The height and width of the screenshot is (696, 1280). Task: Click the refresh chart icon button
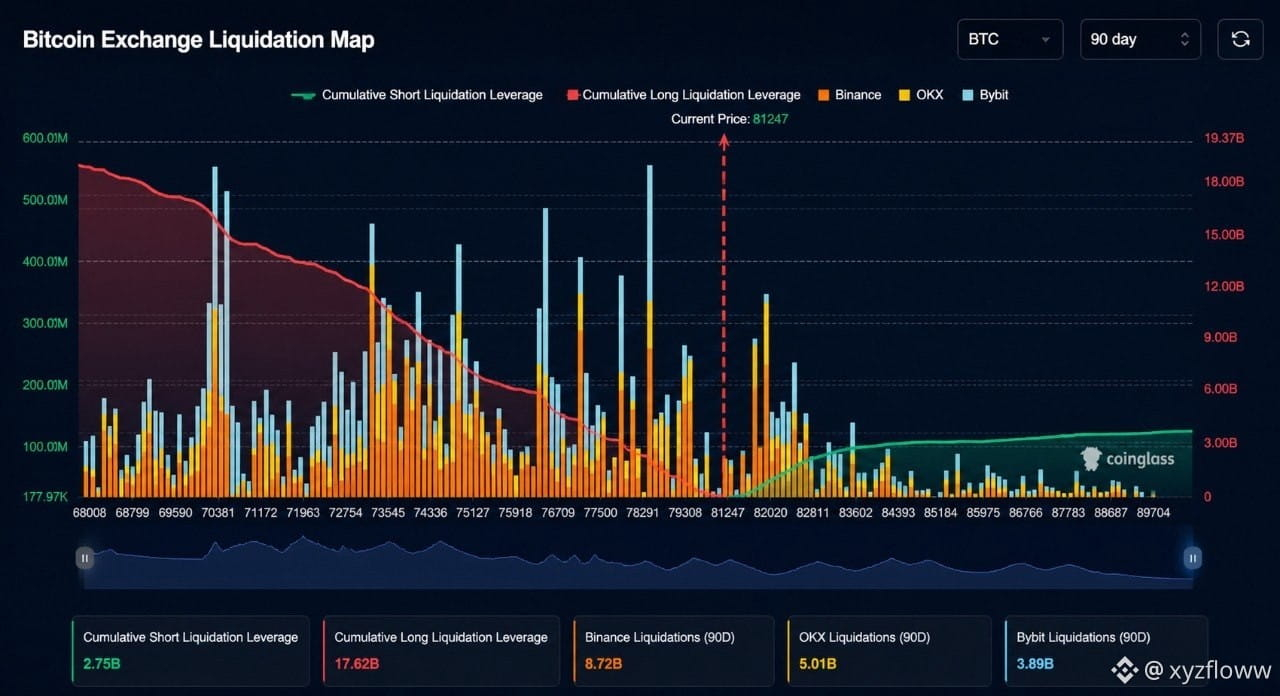click(x=1240, y=39)
